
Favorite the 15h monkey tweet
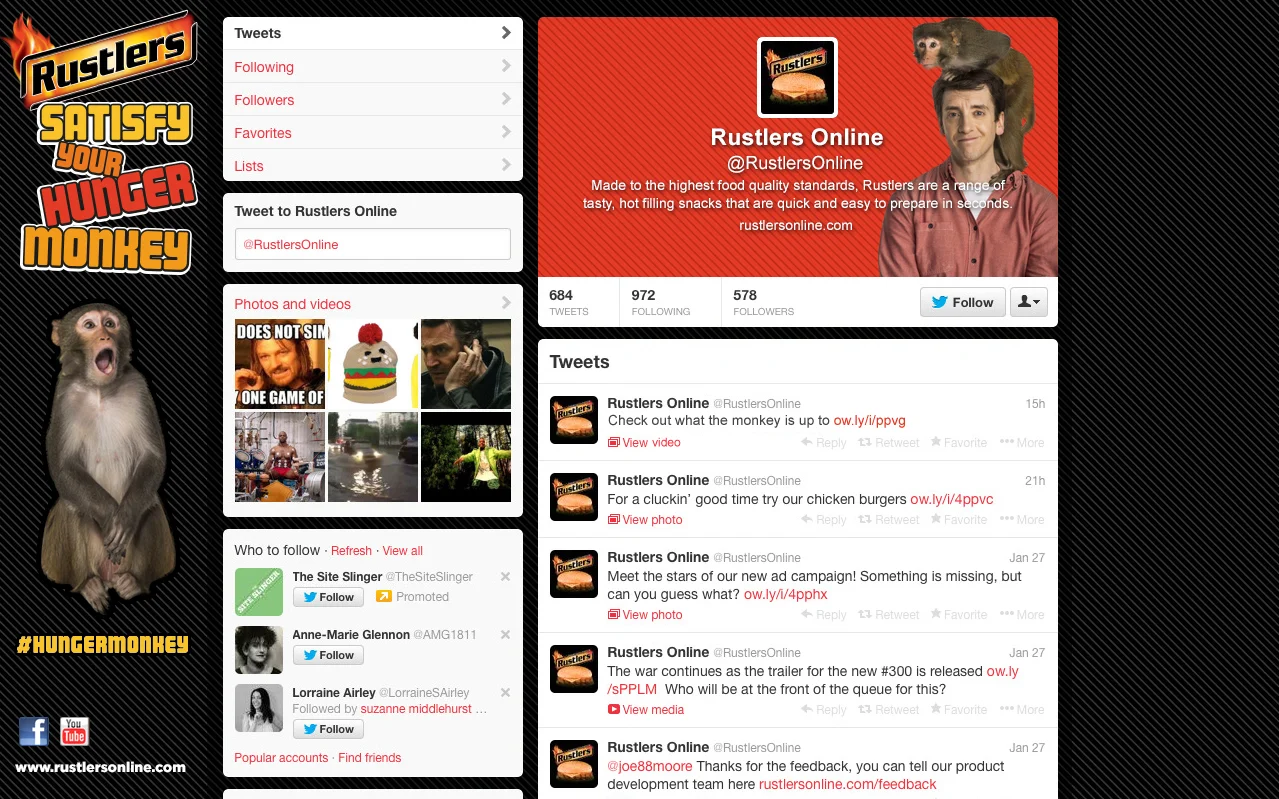959,443
